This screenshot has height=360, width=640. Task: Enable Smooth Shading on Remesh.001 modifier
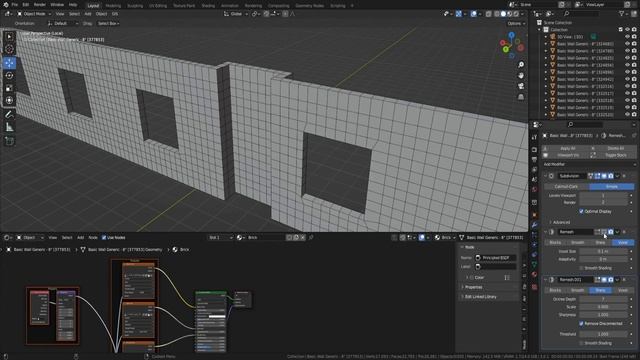[581, 343]
